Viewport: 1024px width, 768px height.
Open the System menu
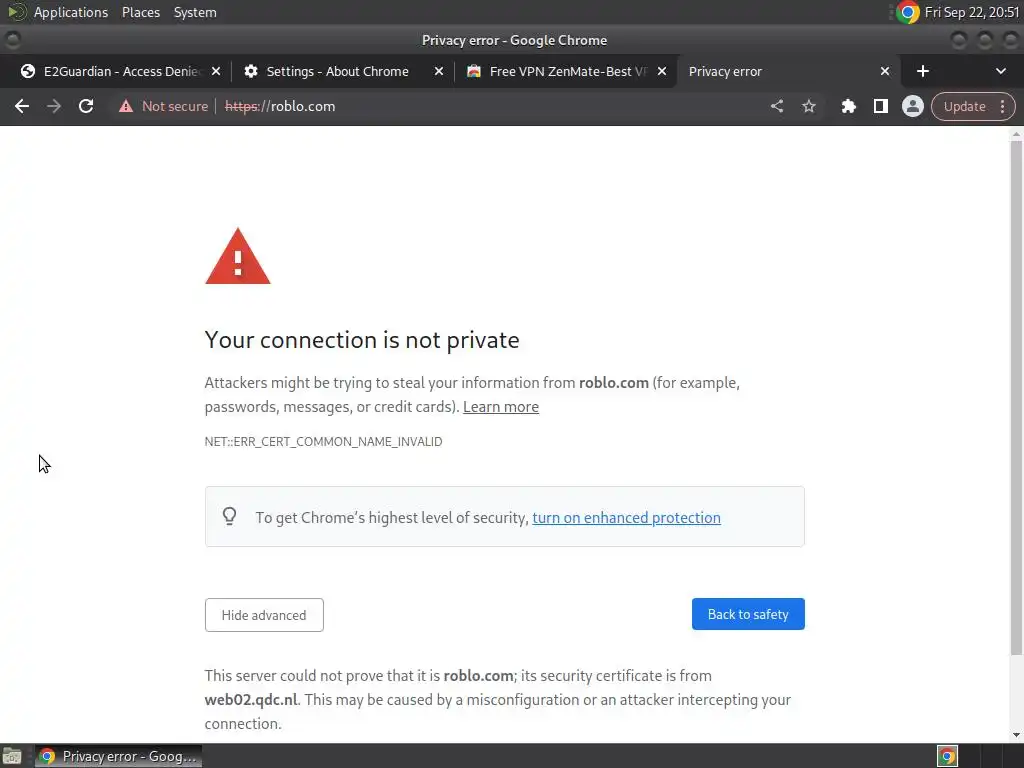pyautogui.click(x=195, y=12)
